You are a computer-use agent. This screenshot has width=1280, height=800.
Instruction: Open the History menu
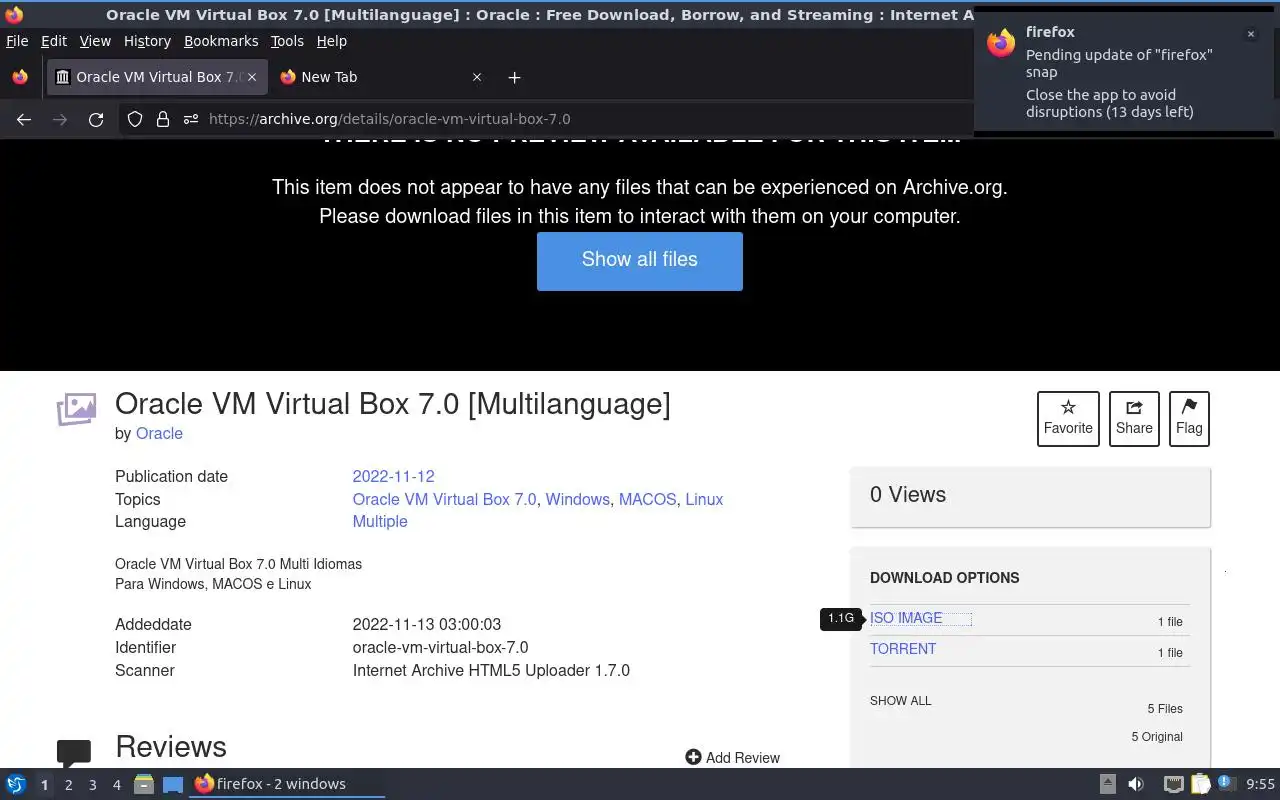tap(147, 41)
